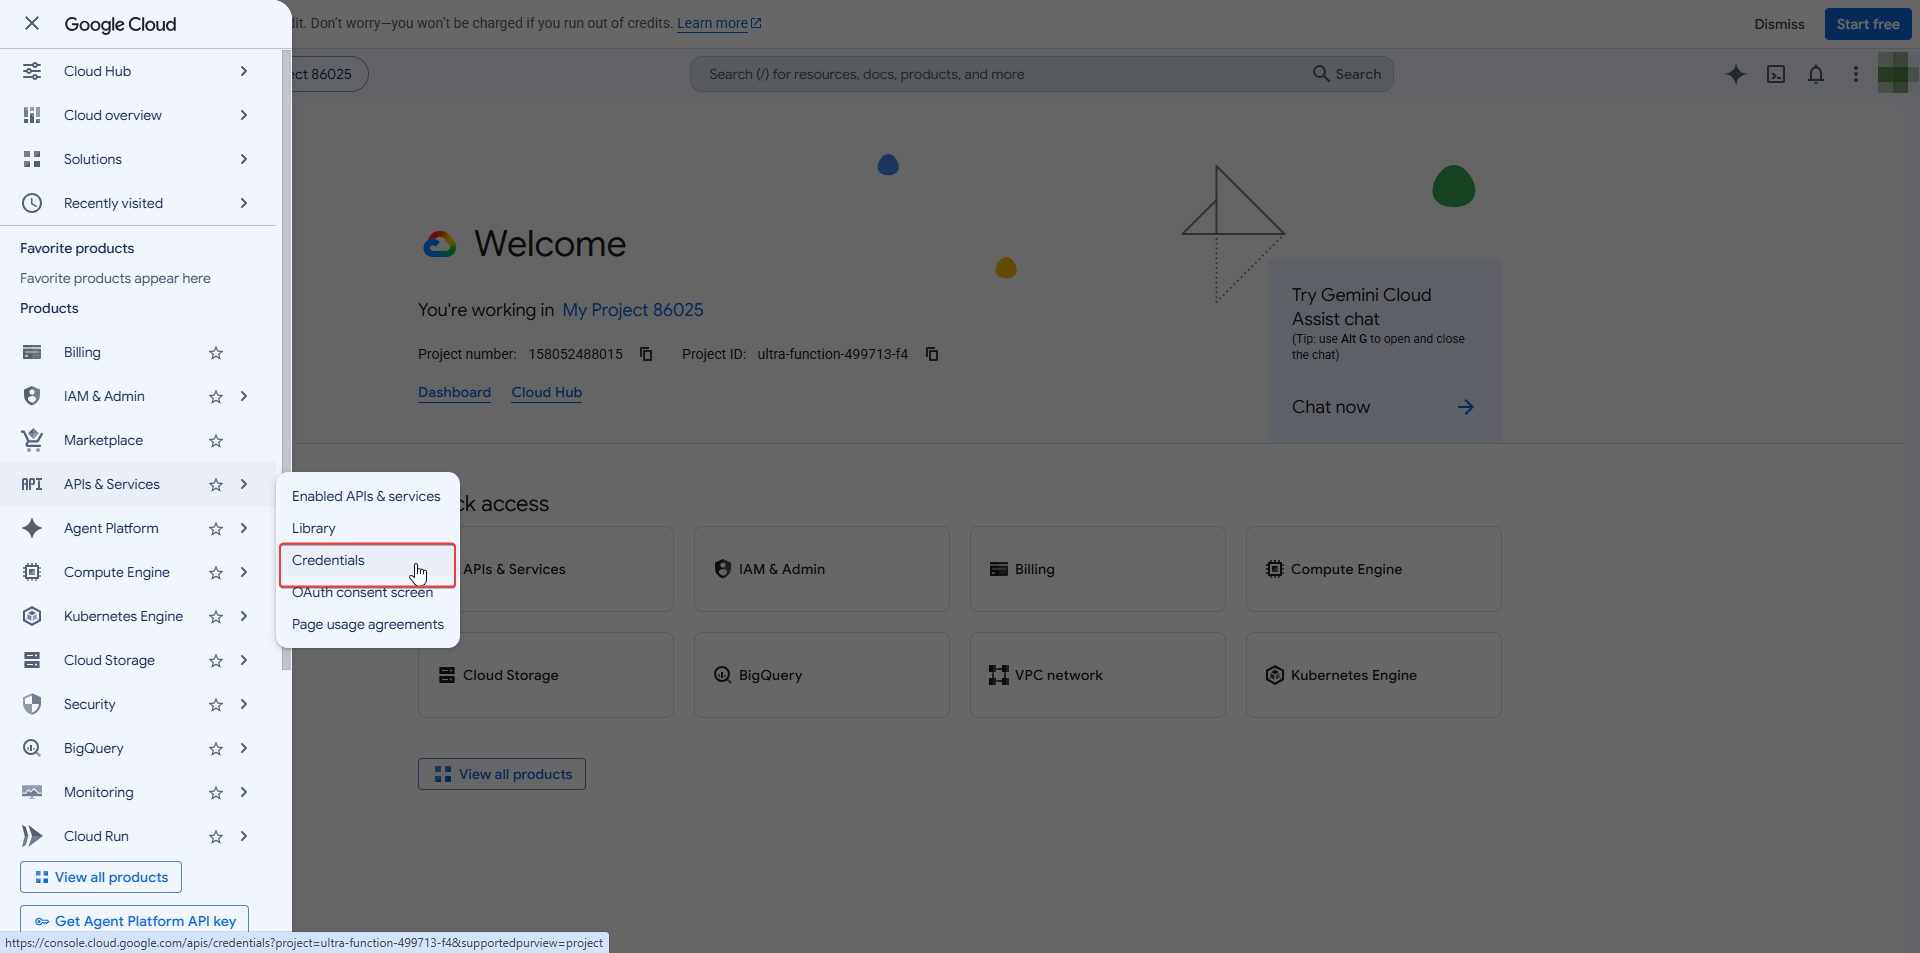Screen dimensions: 1920x953
Task: Open the Monitoring chart icon
Action: 32,792
